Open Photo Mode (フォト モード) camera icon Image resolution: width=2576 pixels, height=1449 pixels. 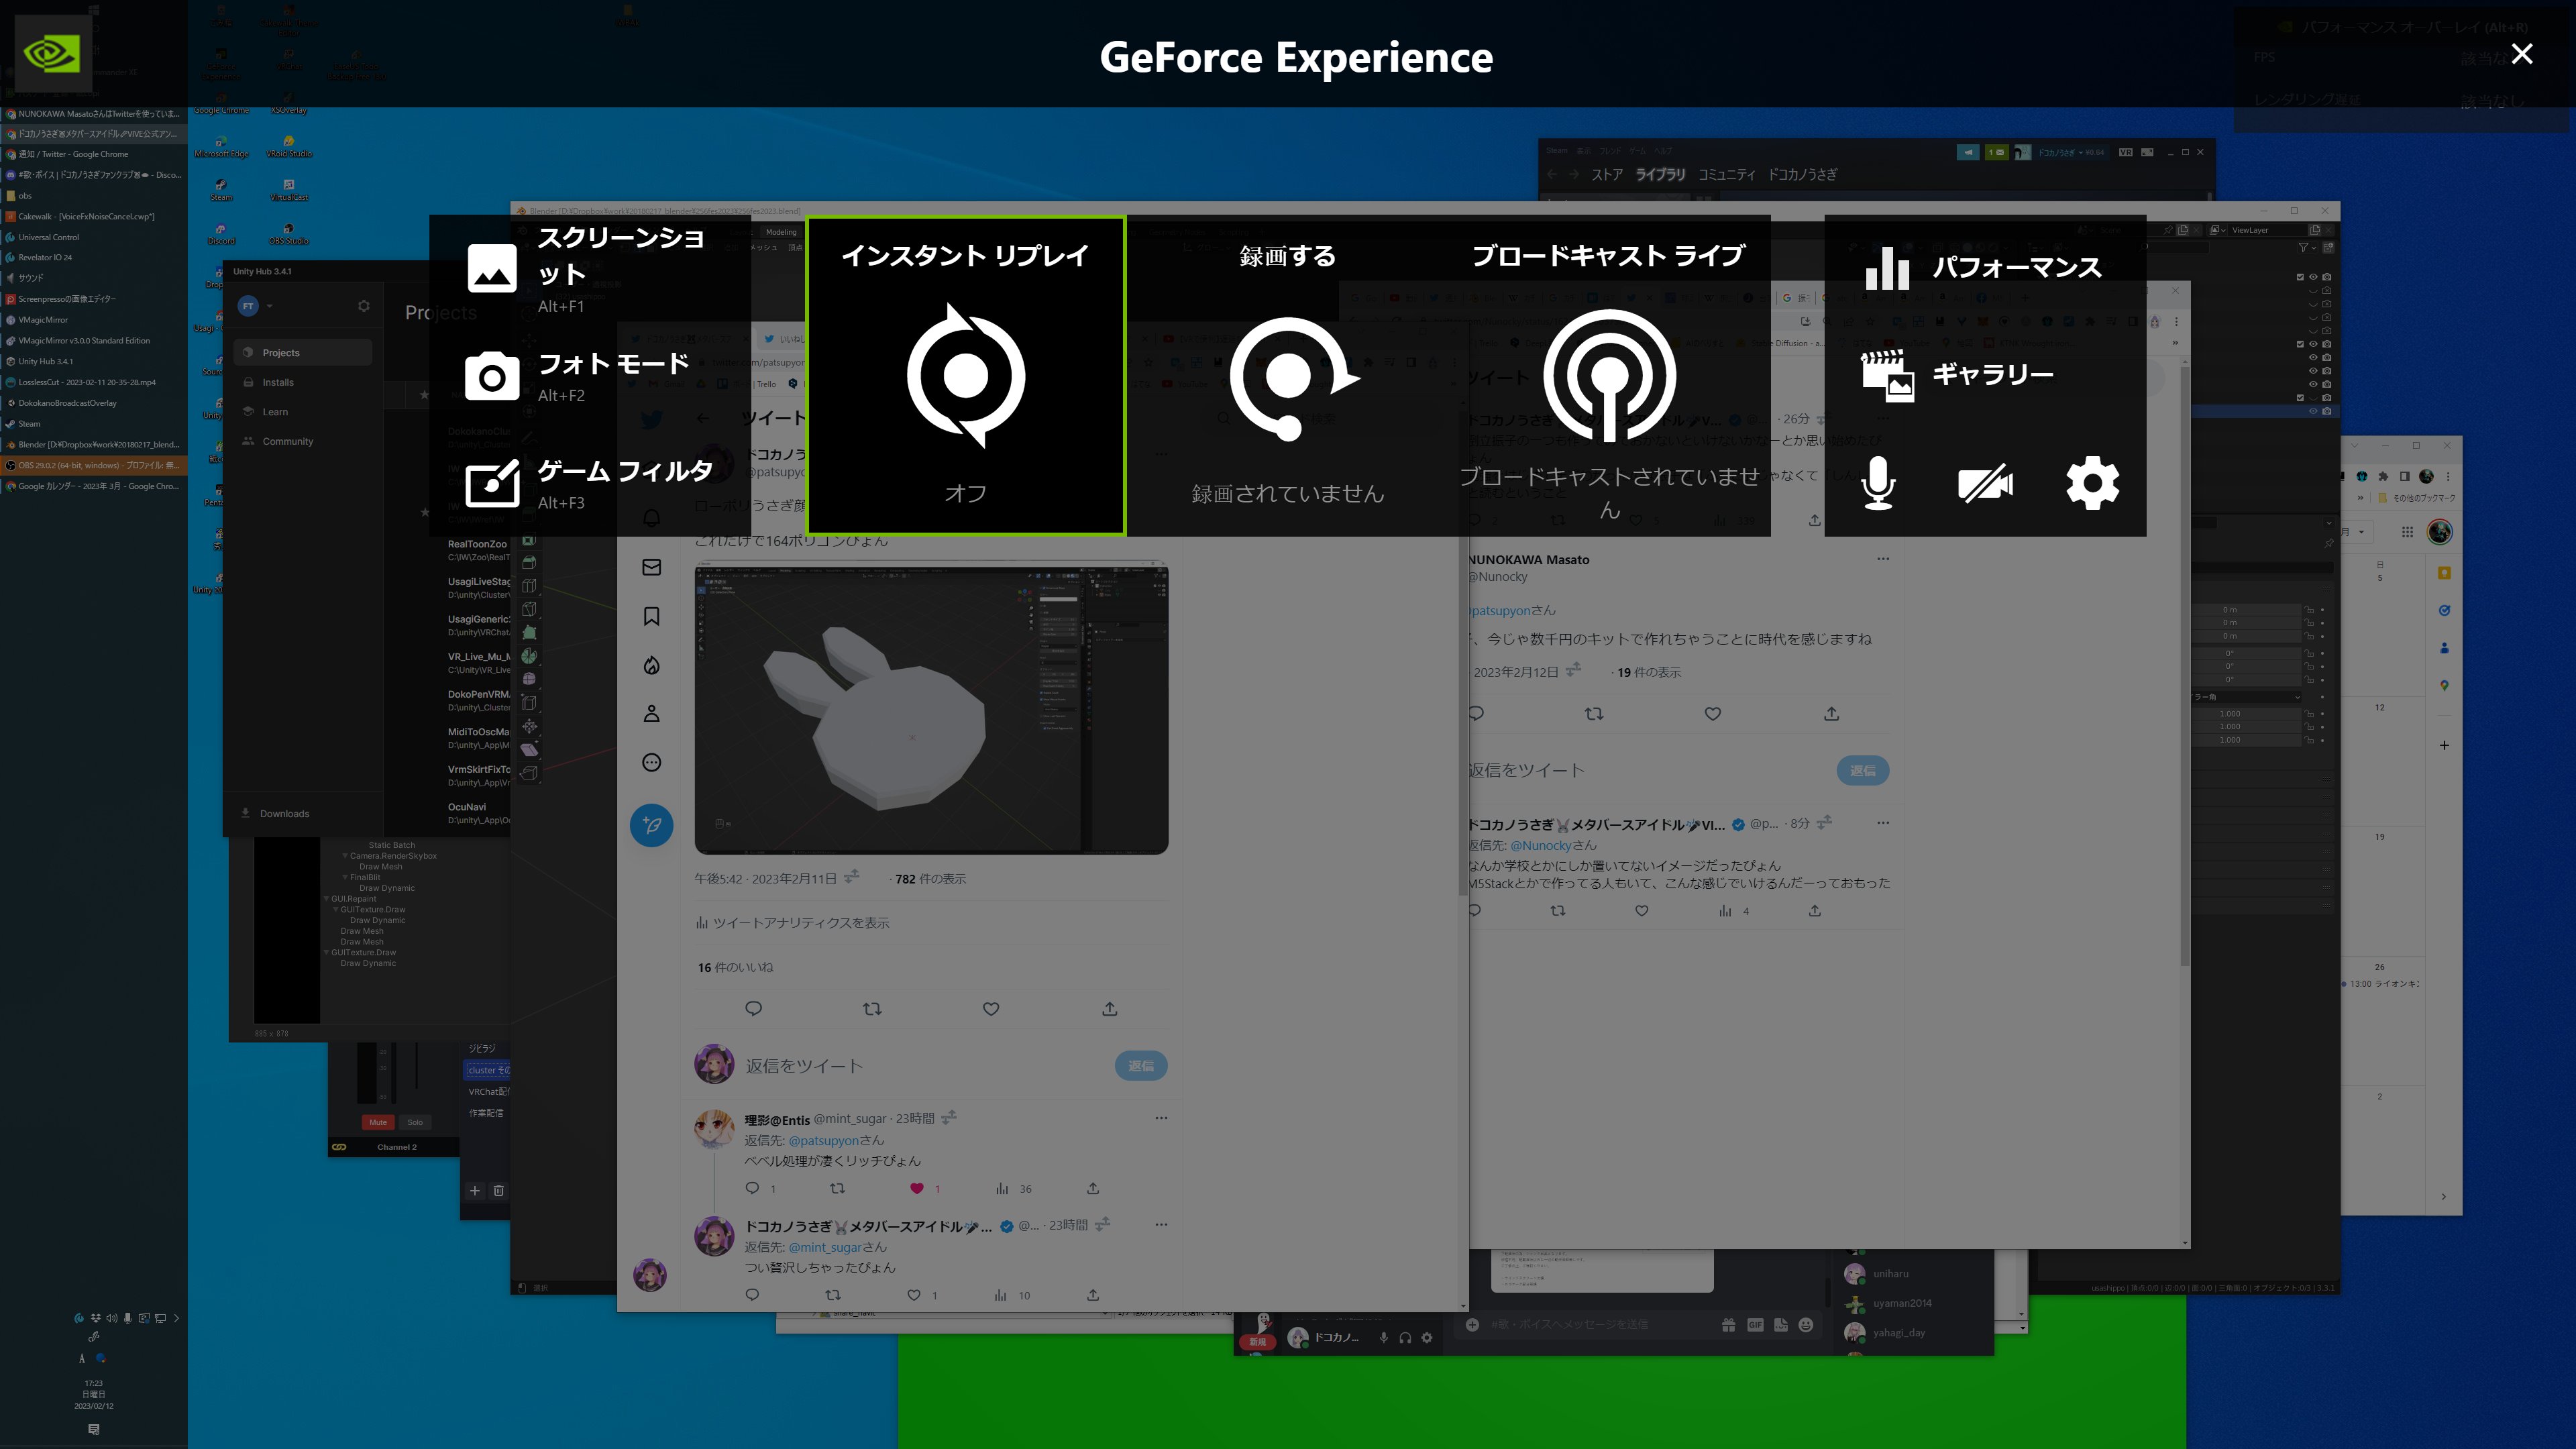[x=492, y=376]
